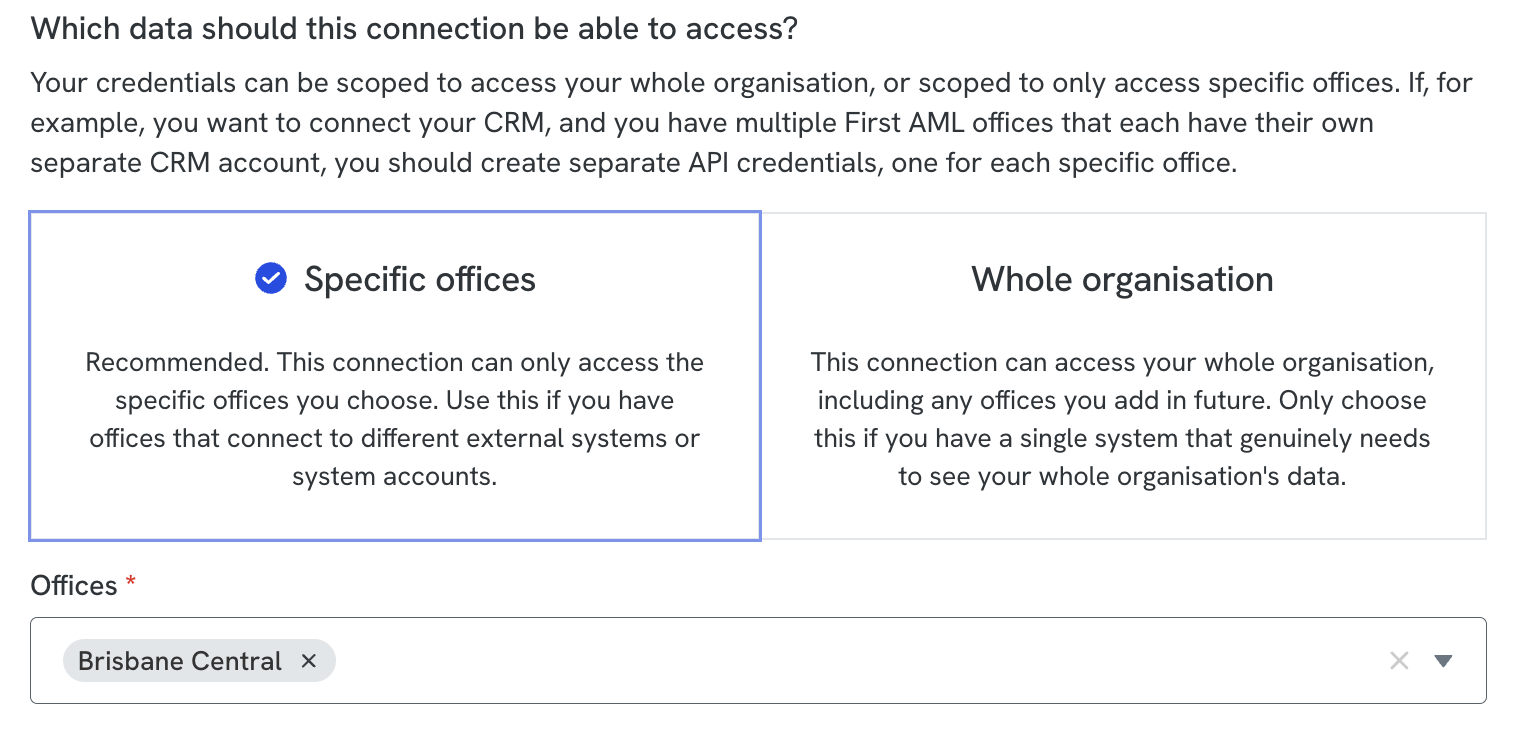
Task: Expand the Offices combo box list
Action: (1443, 660)
